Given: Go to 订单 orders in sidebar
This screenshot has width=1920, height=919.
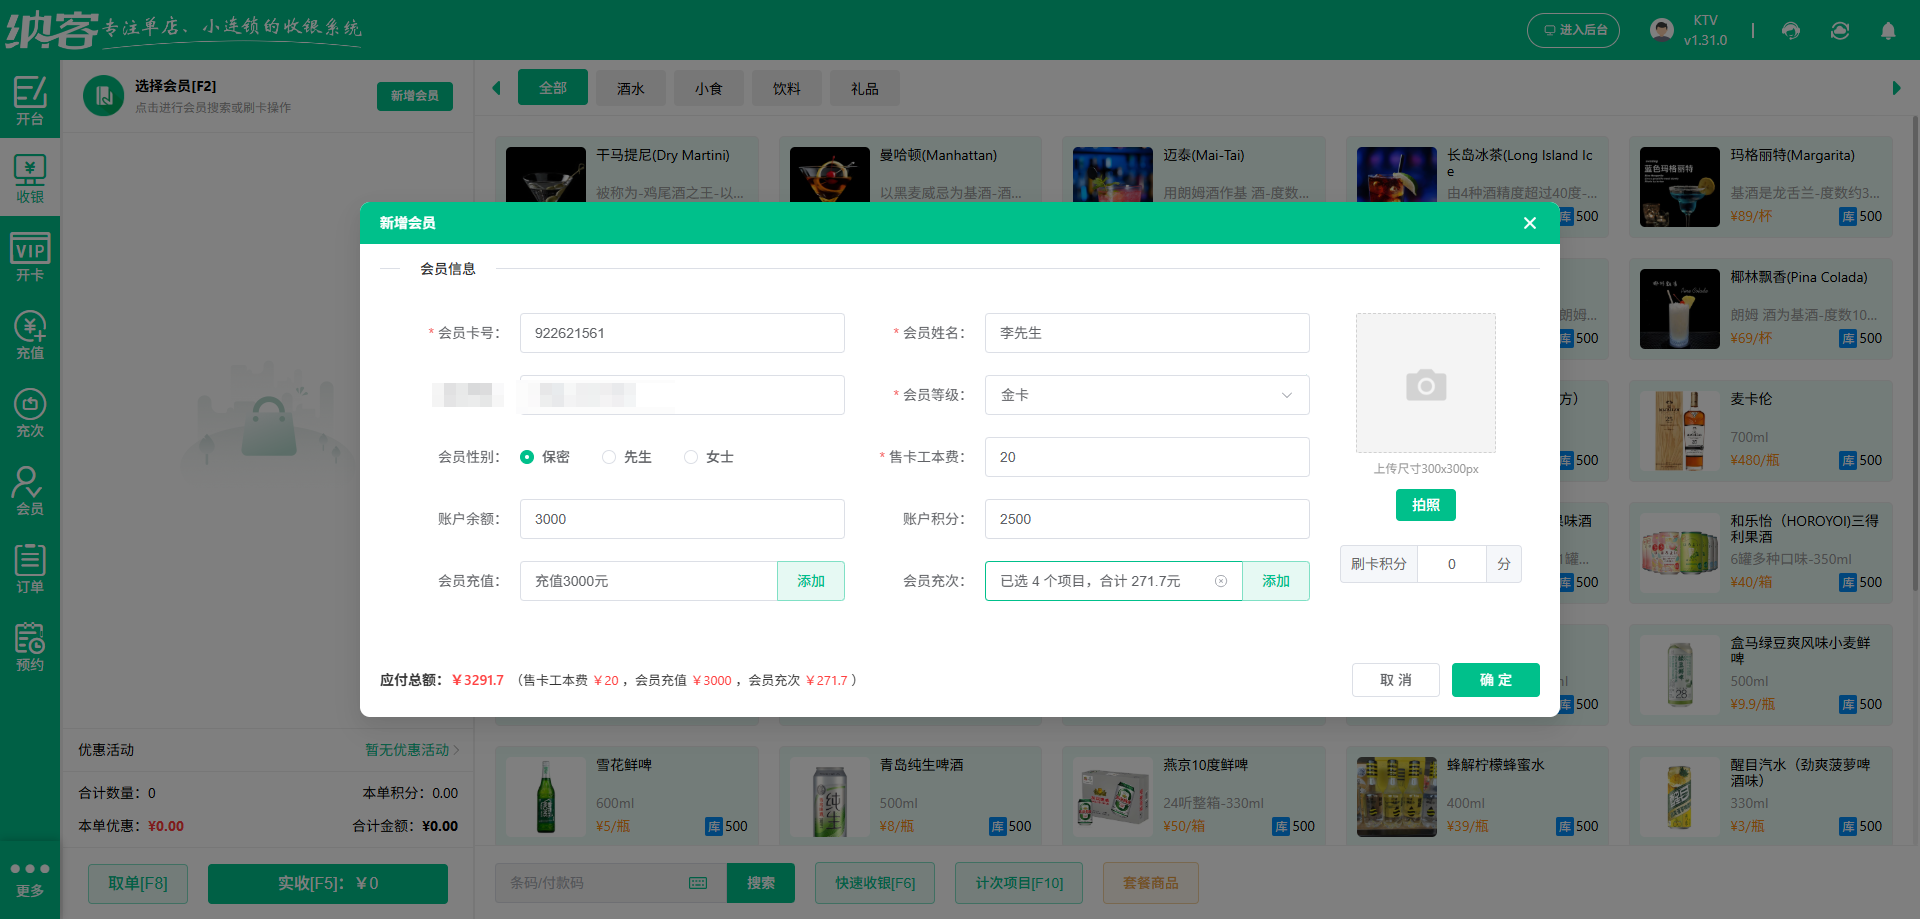Looking at the screenshot, I should (30, 569).
